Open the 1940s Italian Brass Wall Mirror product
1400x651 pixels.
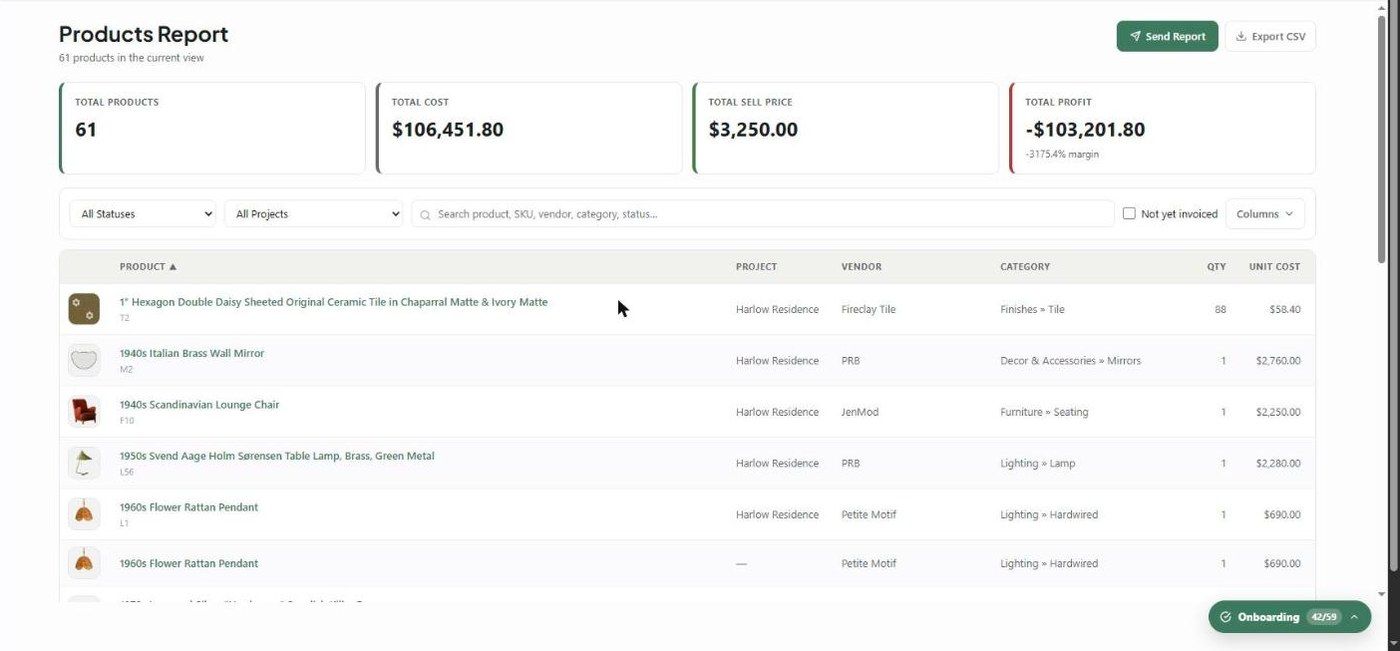[x=192, y=353]
